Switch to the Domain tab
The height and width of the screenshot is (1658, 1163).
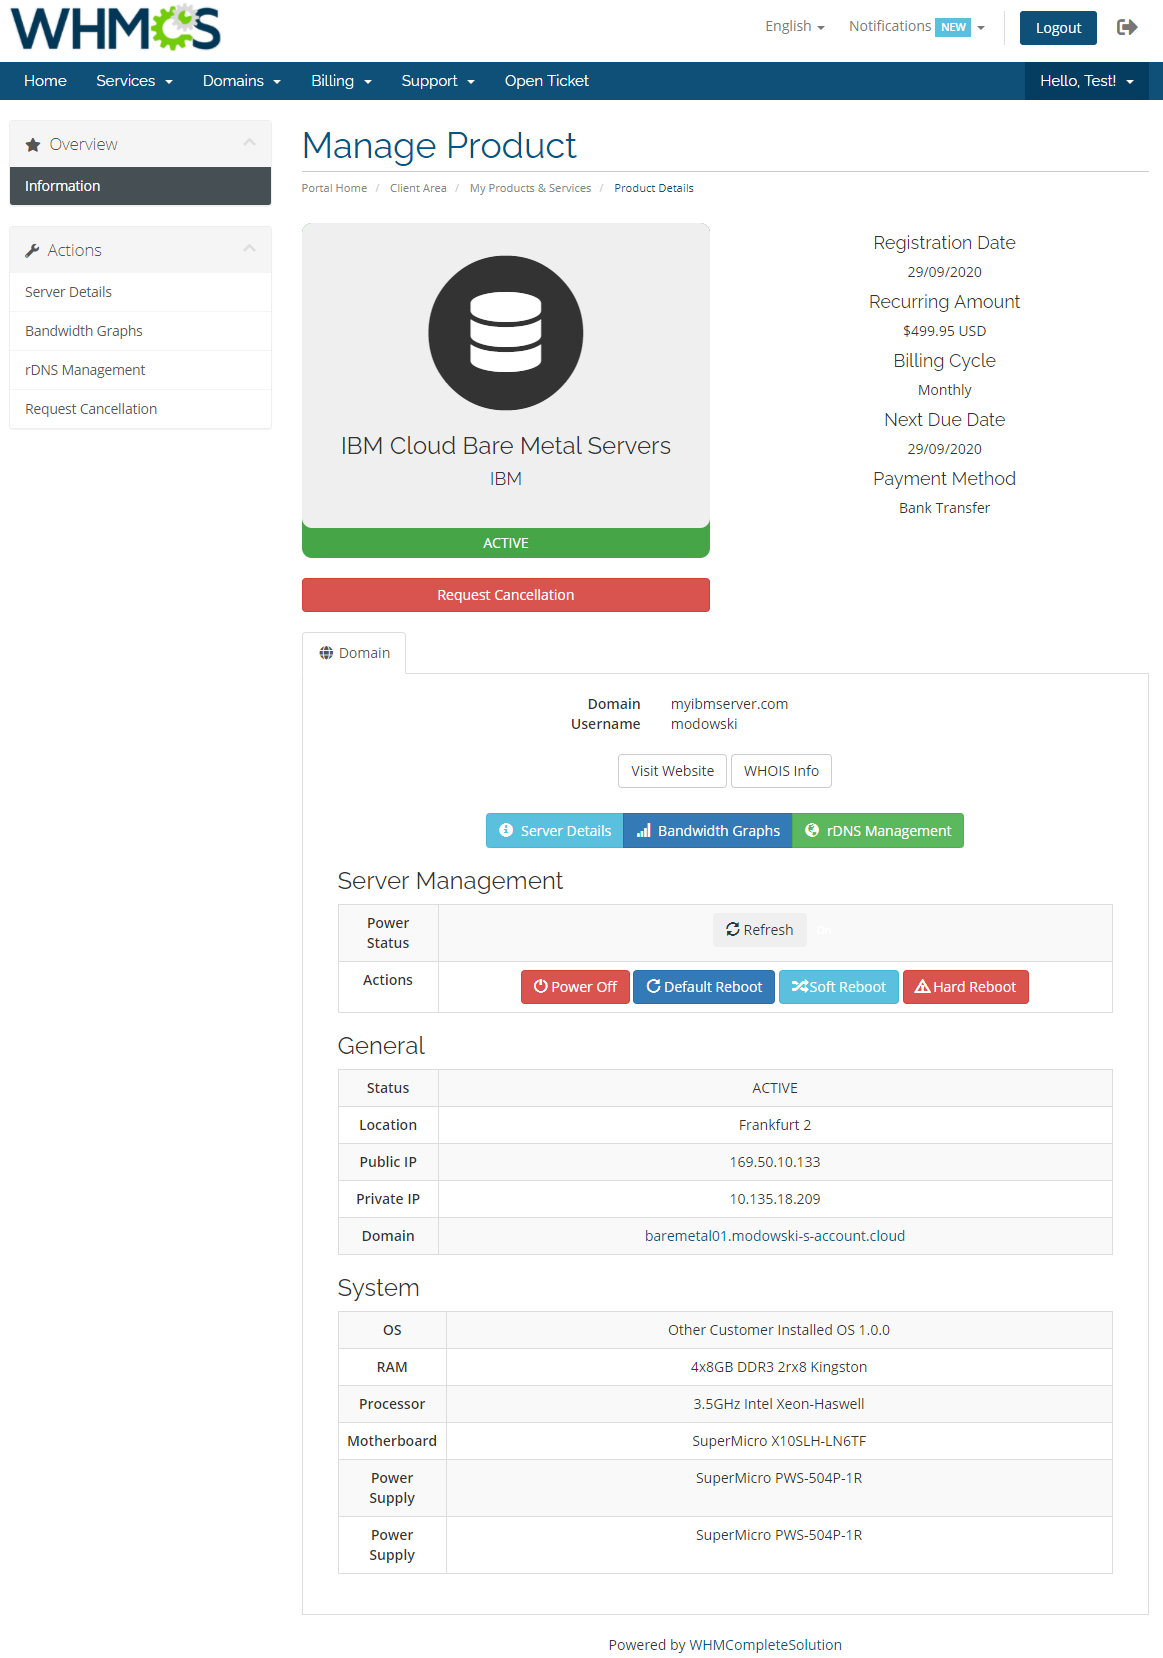coord(354,653)
